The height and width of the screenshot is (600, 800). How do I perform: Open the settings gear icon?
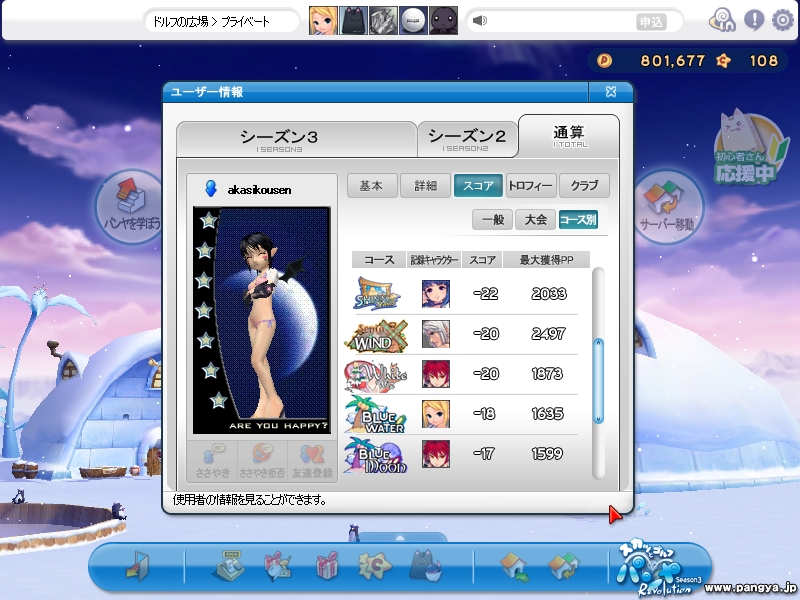(782, 20)
